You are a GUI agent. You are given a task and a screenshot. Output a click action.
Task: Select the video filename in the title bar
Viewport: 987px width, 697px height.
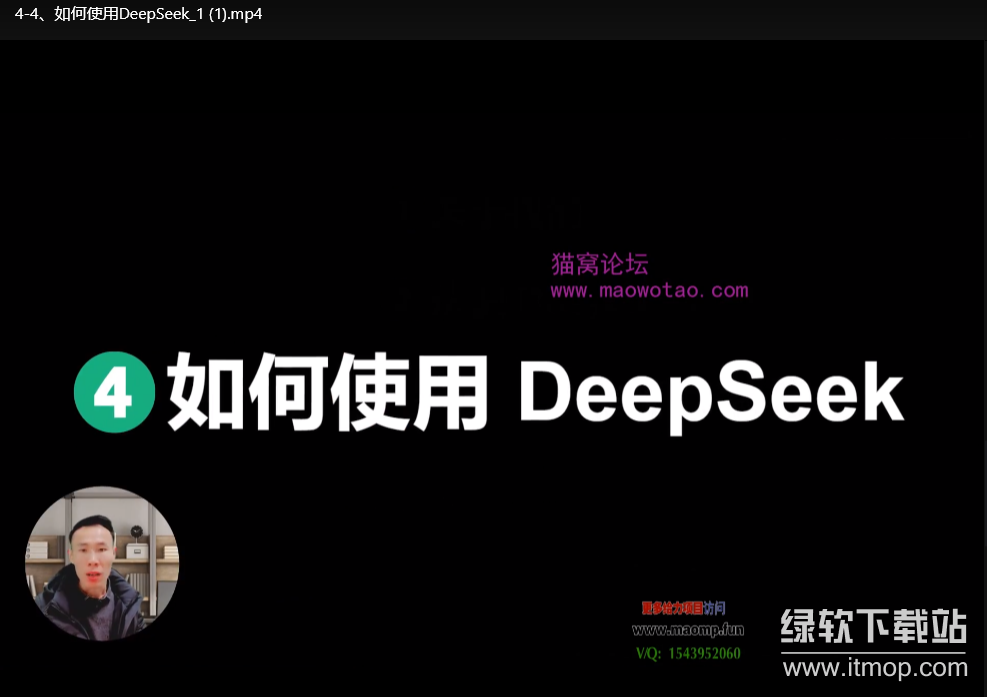[x=138, y=14]
